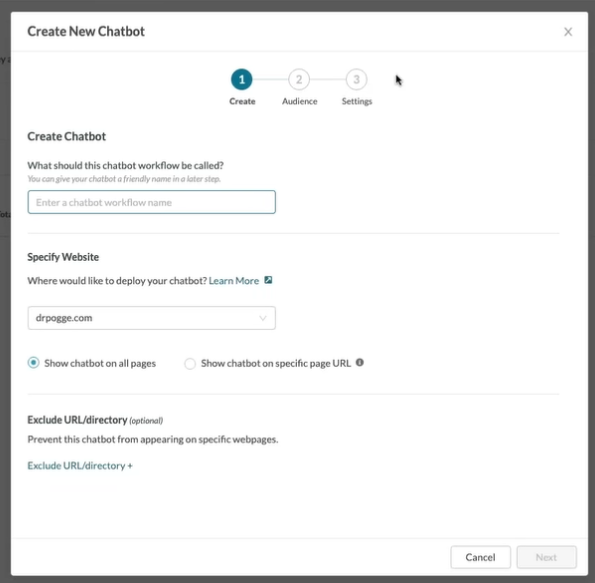Click the Show chatbot on specific page URL label
Screen dimensions: 595x583
(276, 363)
